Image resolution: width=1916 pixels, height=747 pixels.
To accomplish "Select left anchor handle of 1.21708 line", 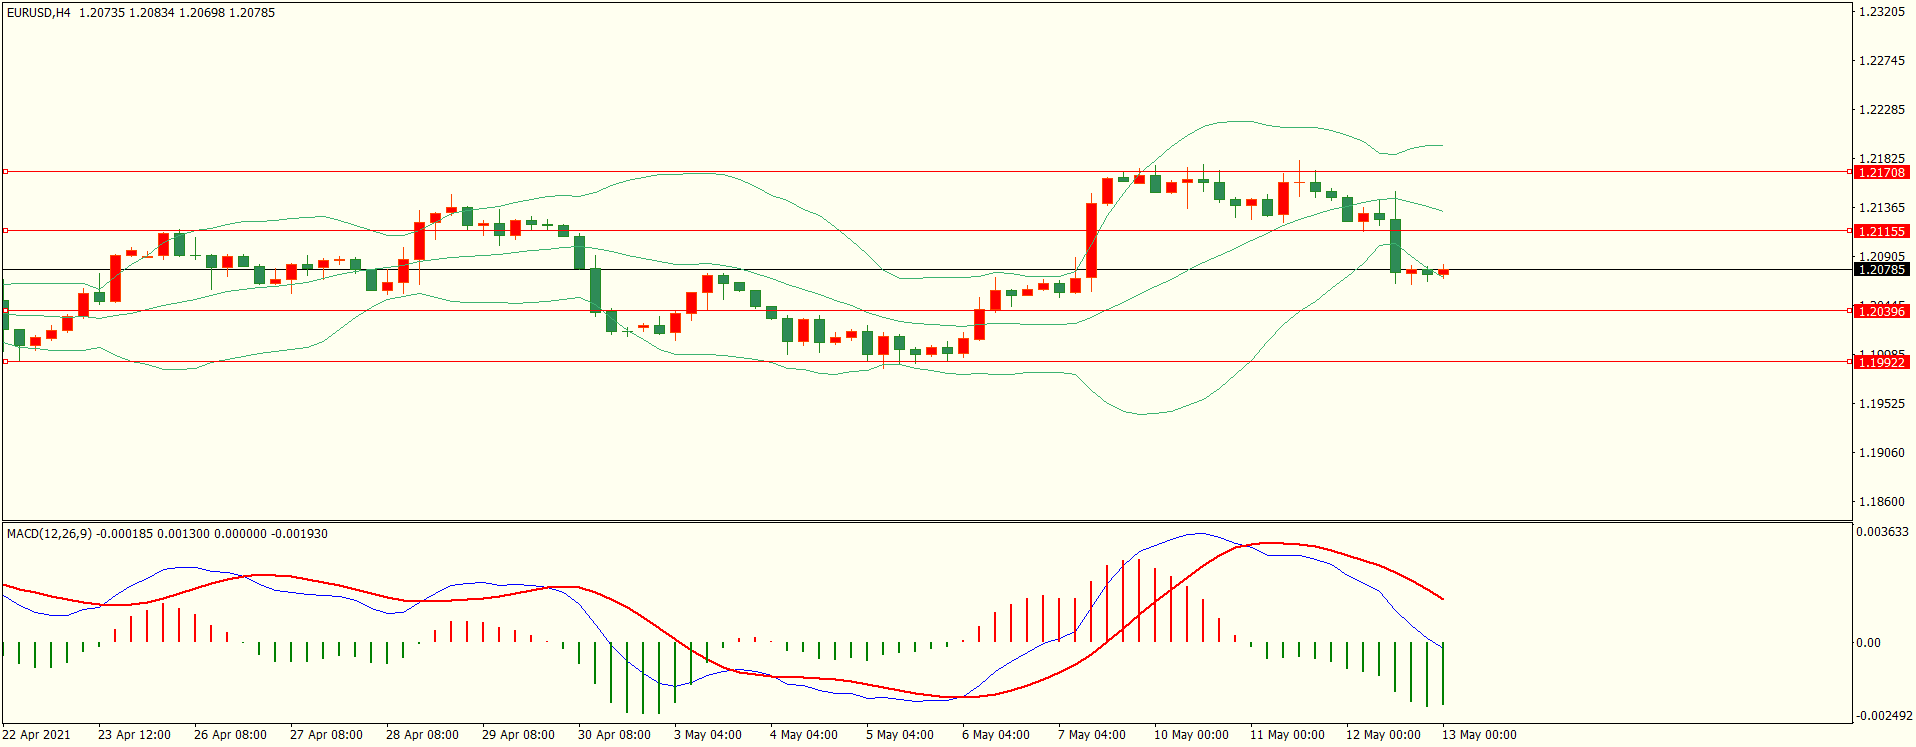I will coord(5,172).
